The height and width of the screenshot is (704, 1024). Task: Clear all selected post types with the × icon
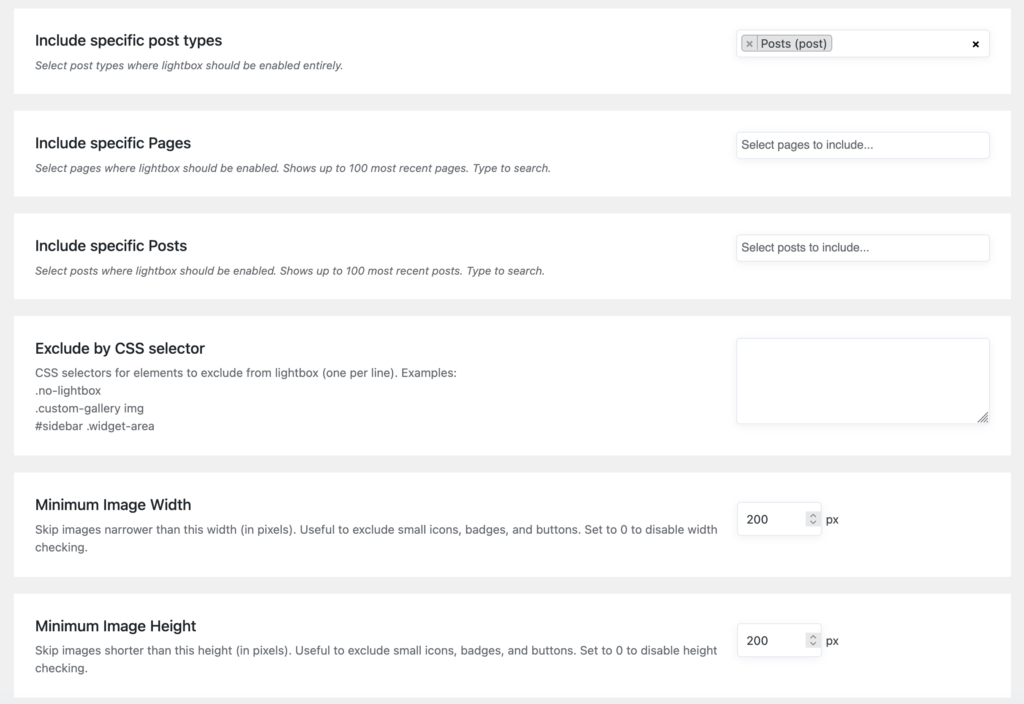975,44
